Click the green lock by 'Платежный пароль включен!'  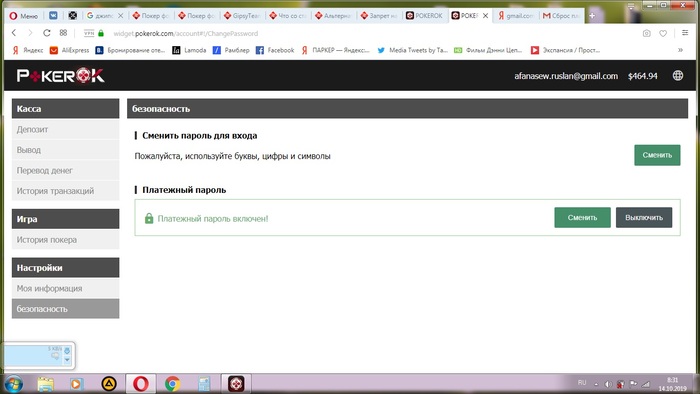point(149,218)
